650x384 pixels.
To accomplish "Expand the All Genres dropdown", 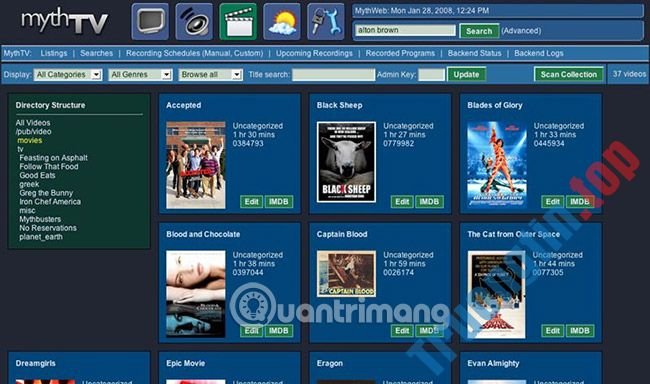I will pos(141,75).
